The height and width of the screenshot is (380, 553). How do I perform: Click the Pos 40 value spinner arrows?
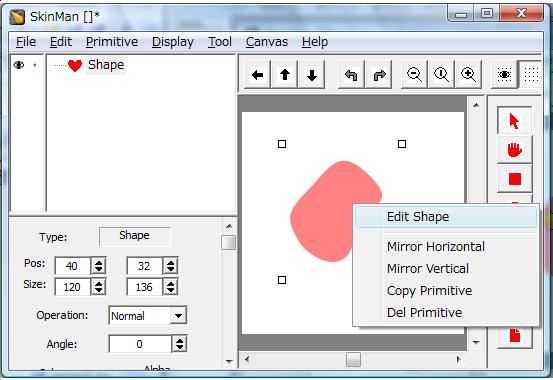pos(98,266)
